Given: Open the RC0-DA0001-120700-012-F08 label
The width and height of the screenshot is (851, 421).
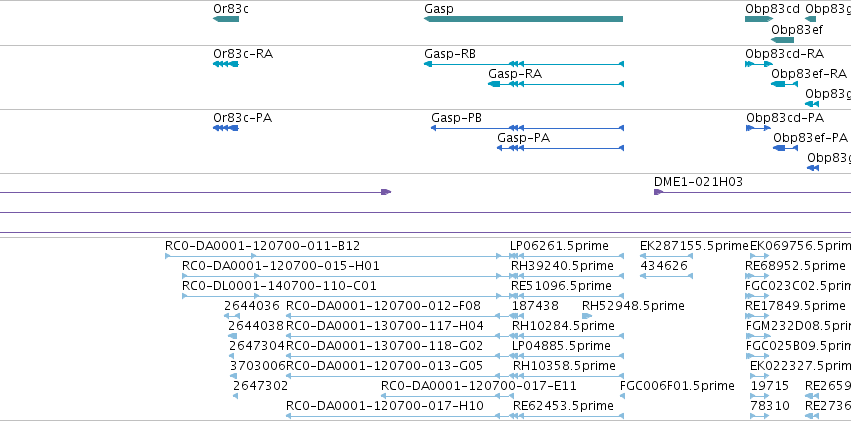Looking at the screenshot, I should click(383, 305).
